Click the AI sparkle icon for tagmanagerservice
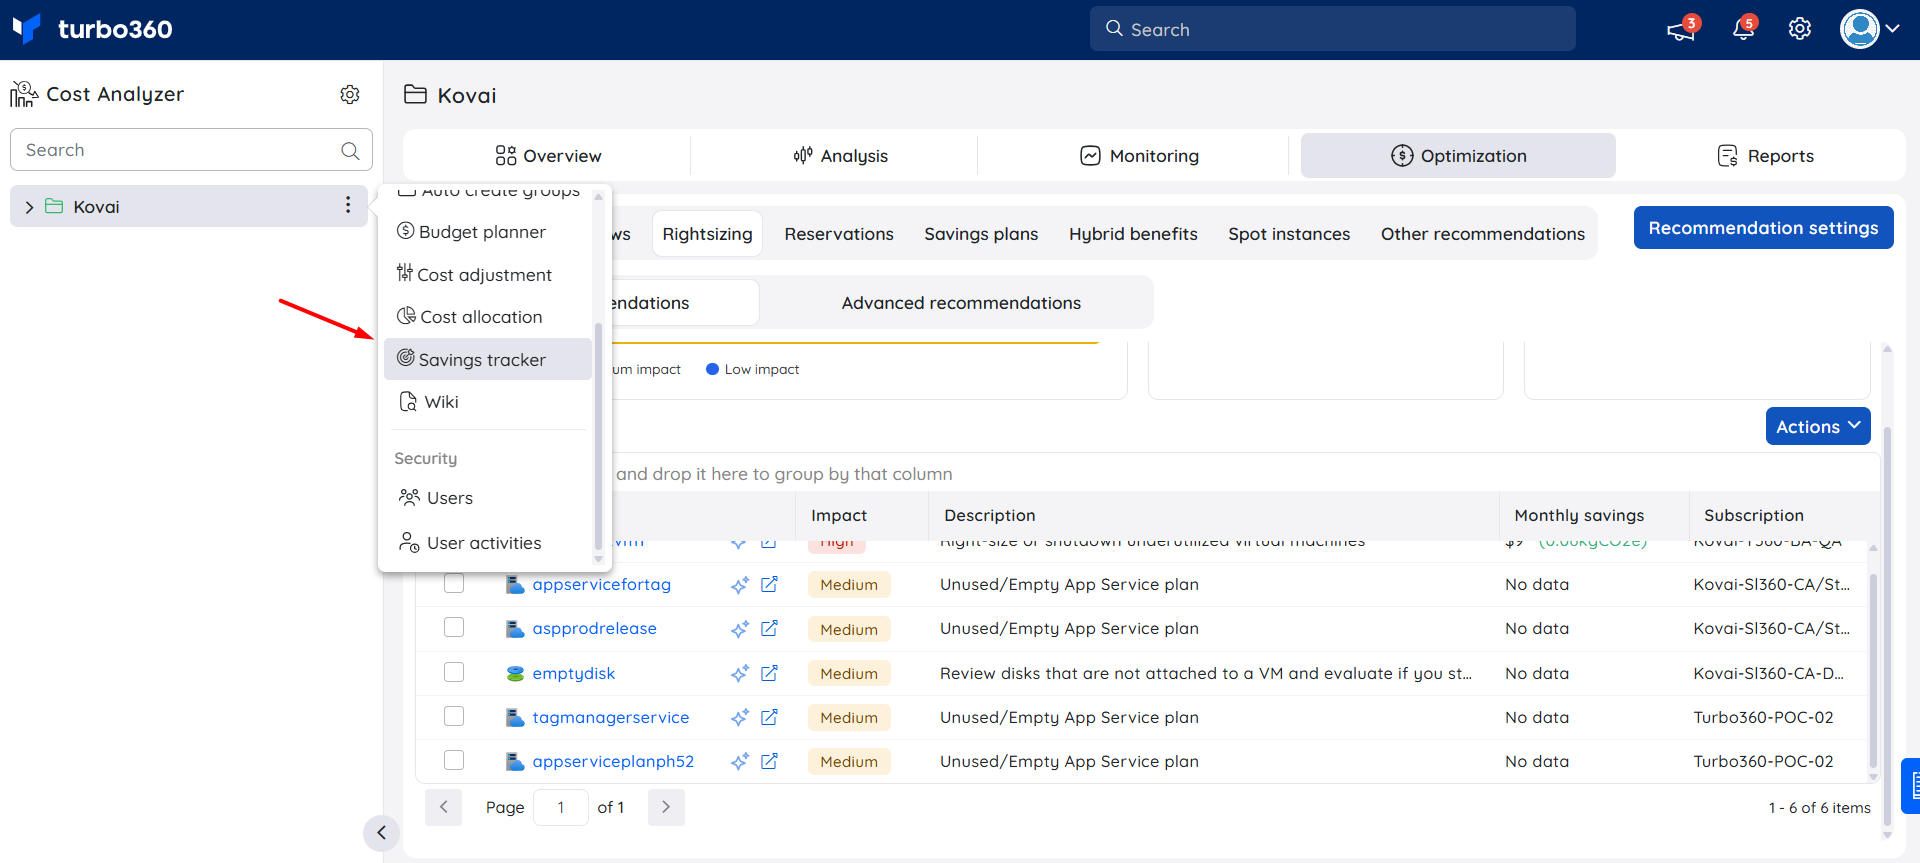 [739, 718]
